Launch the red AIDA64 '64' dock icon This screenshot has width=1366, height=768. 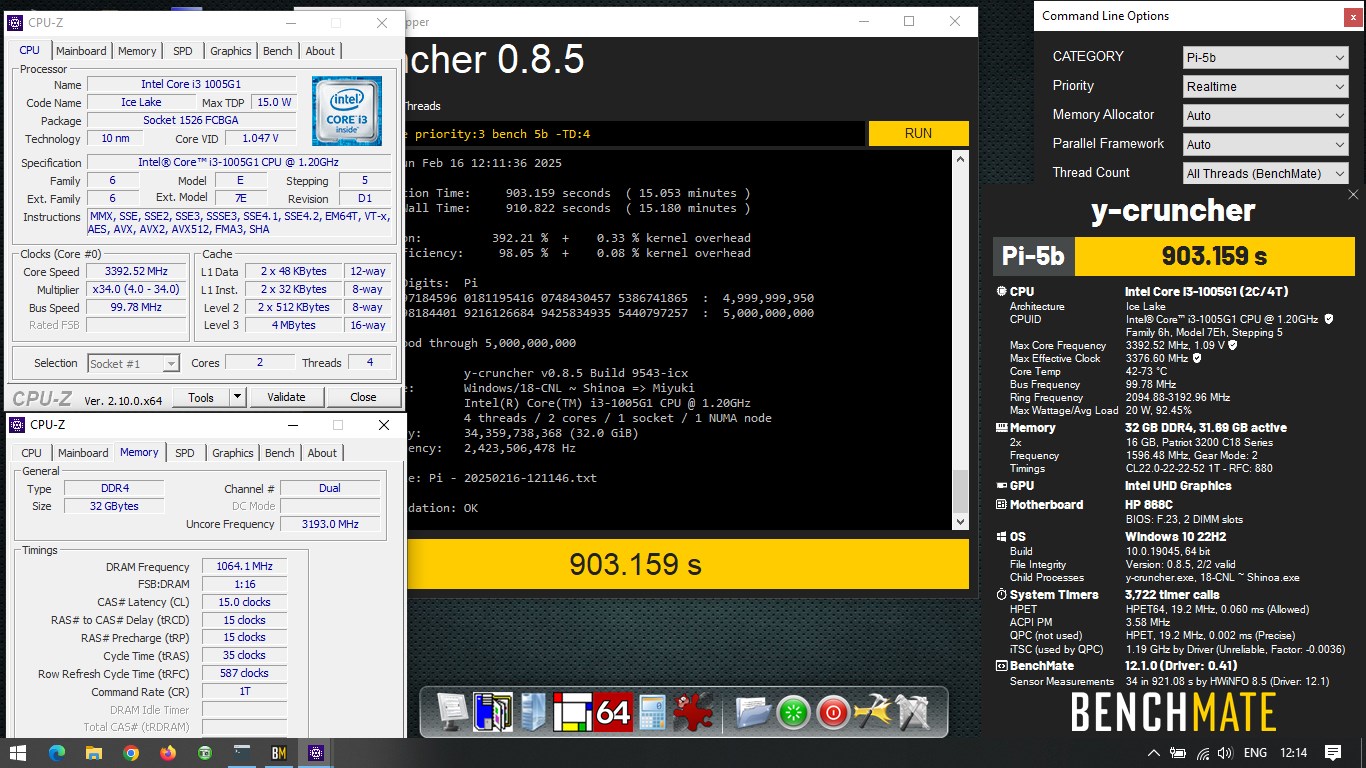613,712
